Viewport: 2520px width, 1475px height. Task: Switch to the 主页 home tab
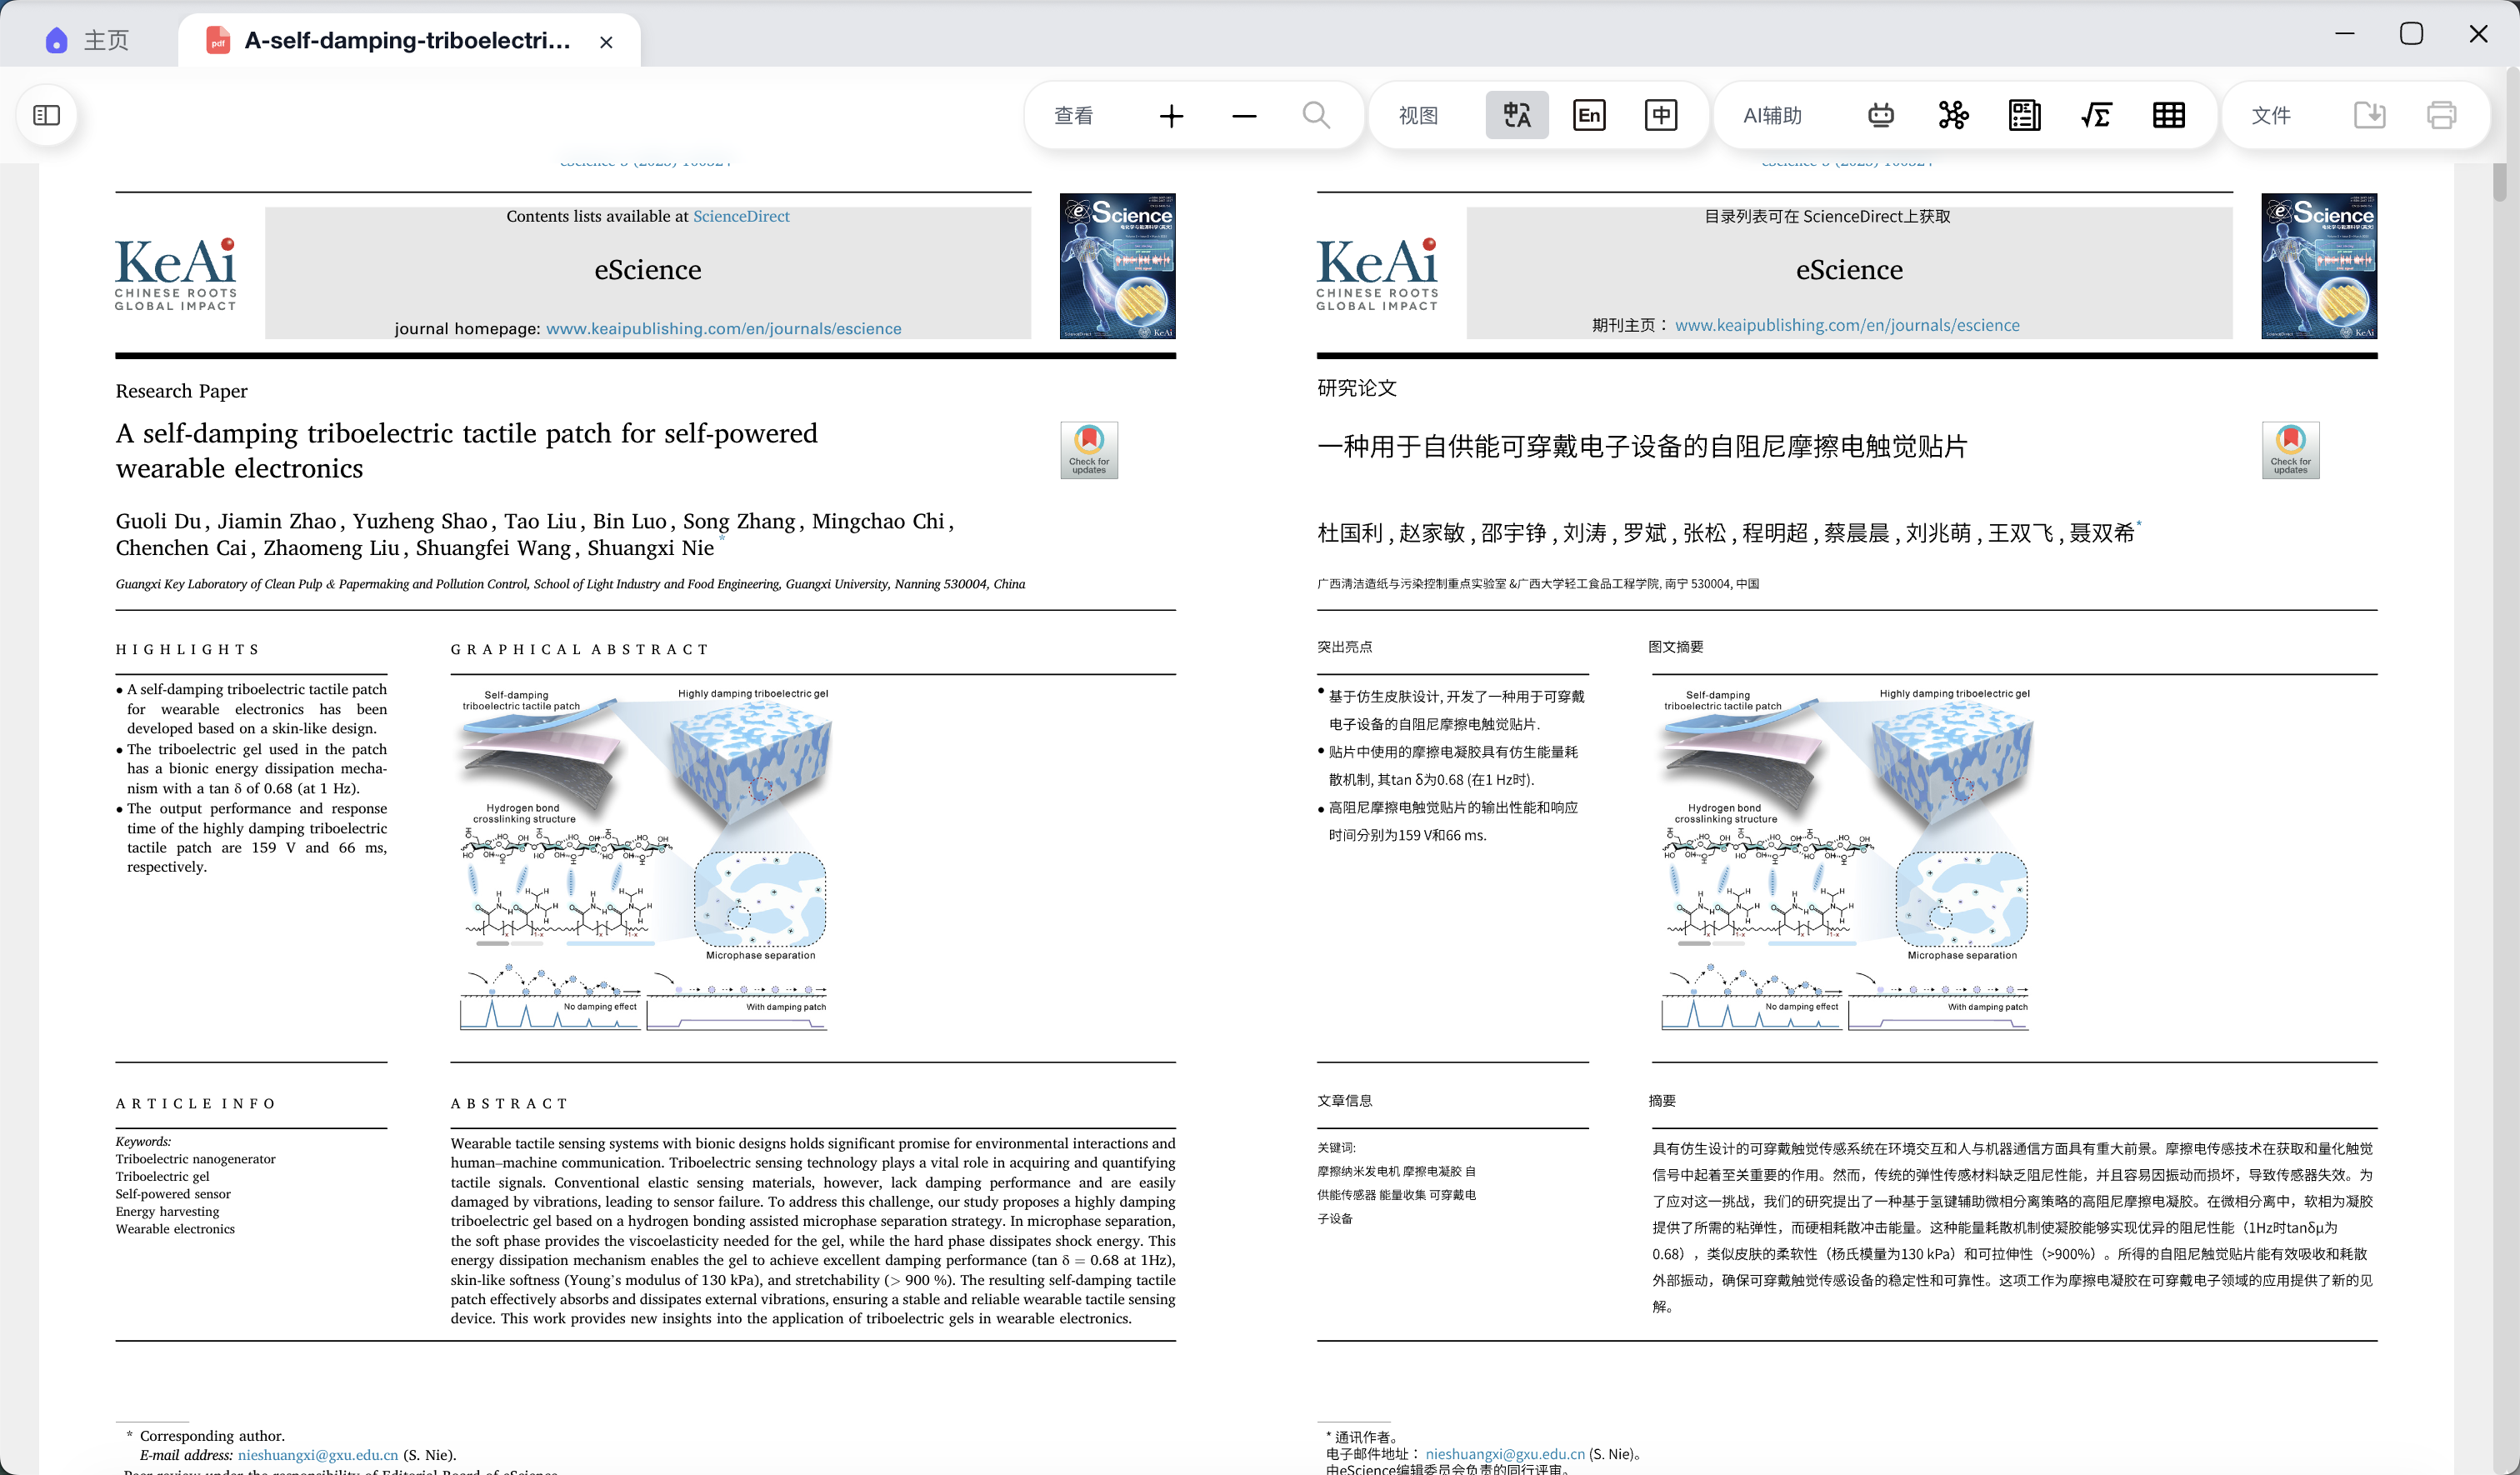tap(88, 40)
